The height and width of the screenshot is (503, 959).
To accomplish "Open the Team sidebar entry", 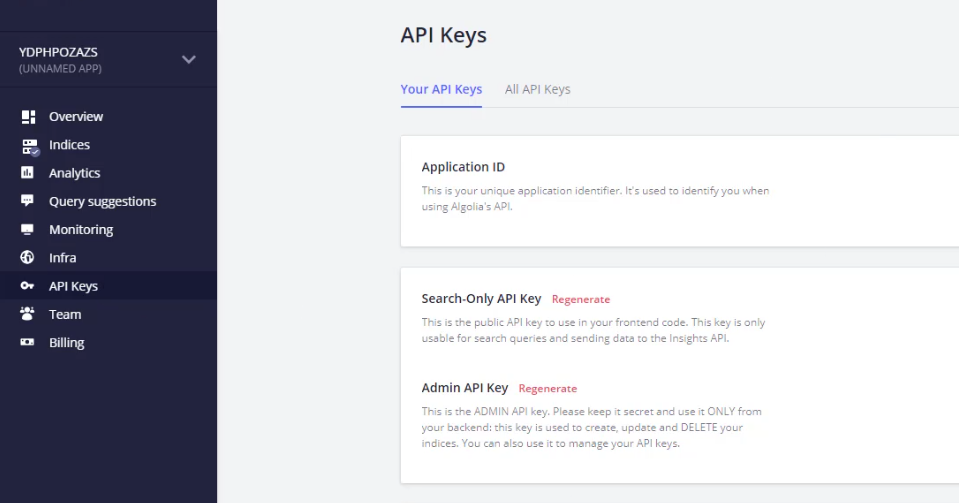I will pos(65,315).
